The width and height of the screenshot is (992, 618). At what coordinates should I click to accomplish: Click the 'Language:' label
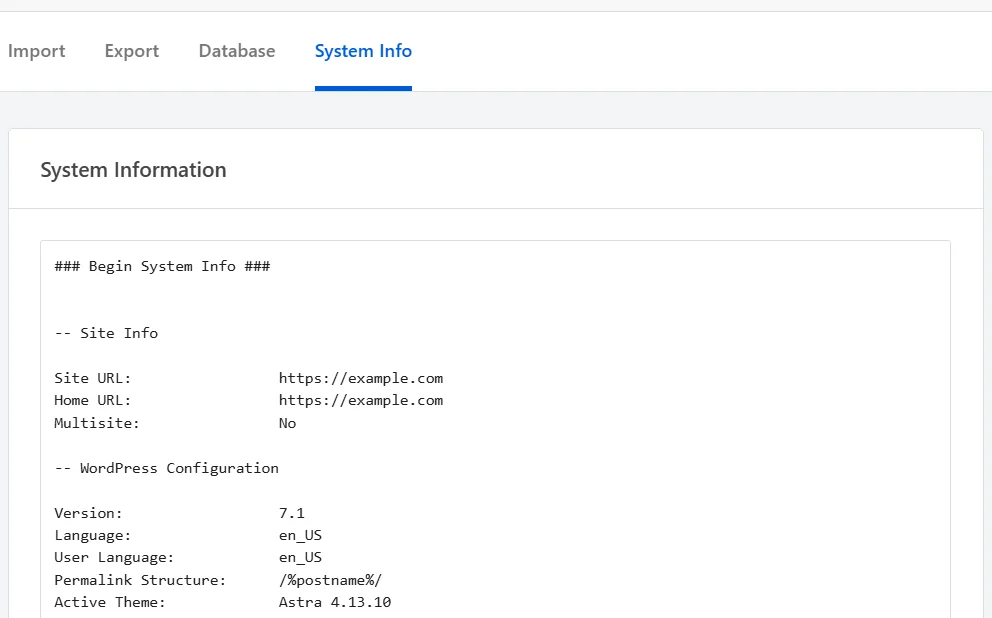(92, 535)
